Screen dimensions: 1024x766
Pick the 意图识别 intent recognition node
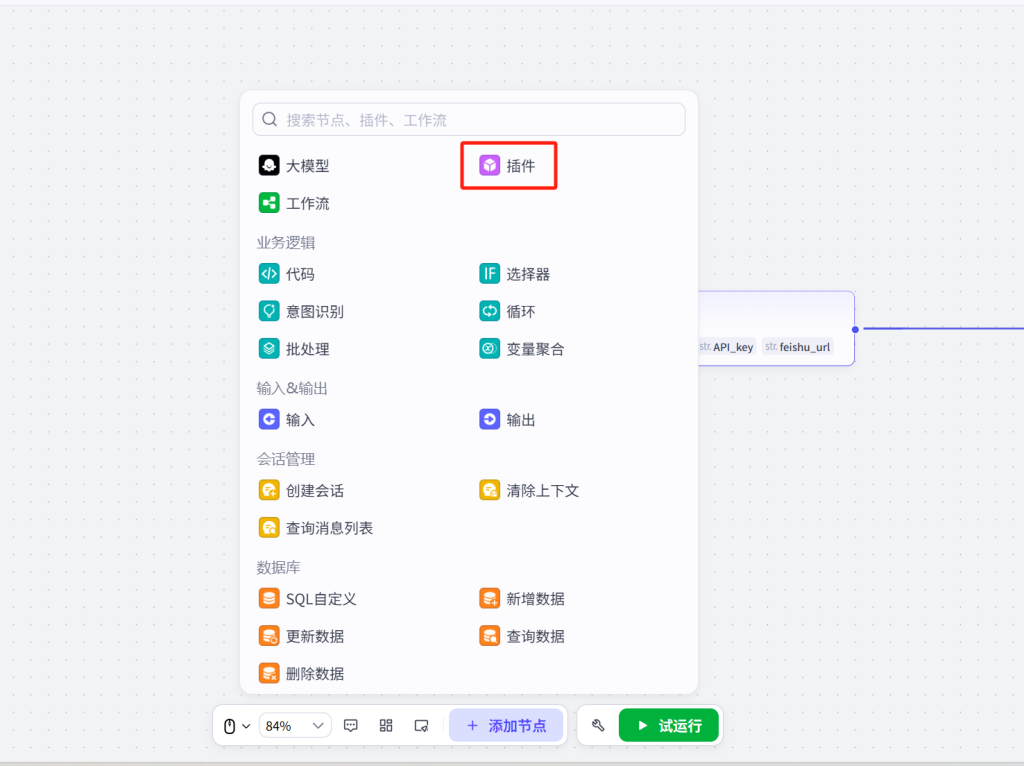pos(302,311)
